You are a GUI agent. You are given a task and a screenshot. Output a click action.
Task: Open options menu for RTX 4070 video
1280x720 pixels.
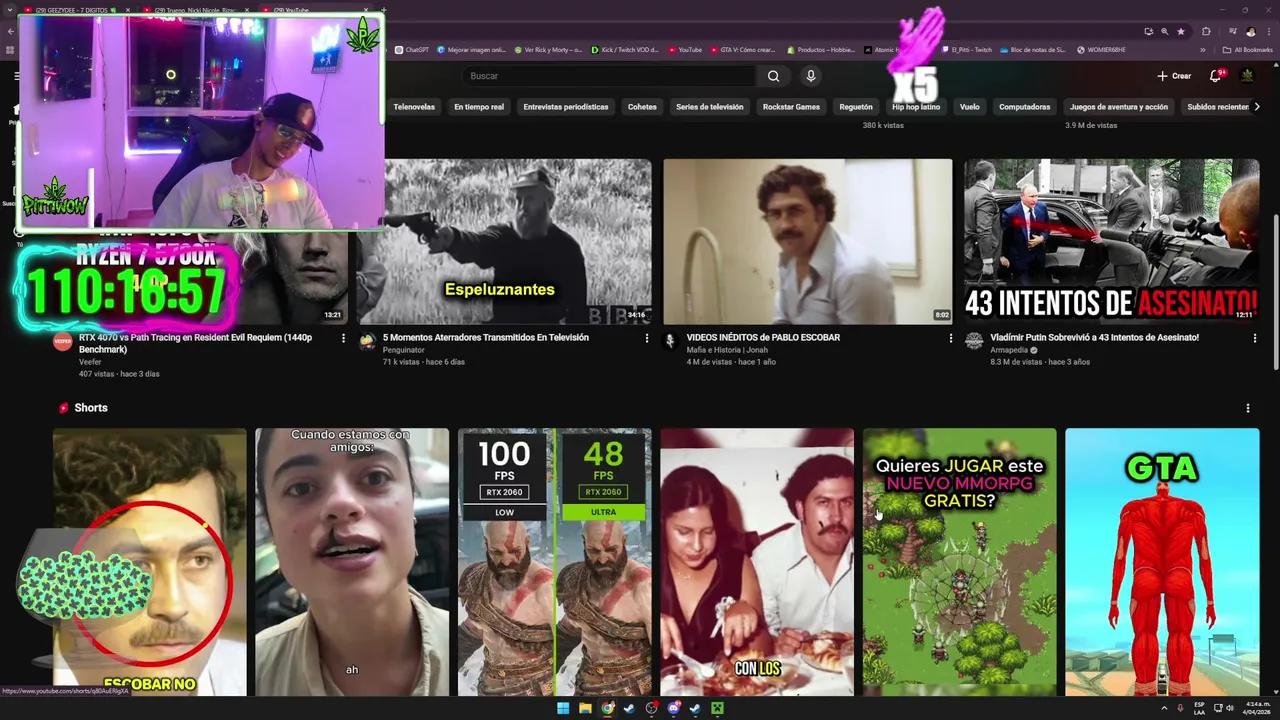point(343,338)
